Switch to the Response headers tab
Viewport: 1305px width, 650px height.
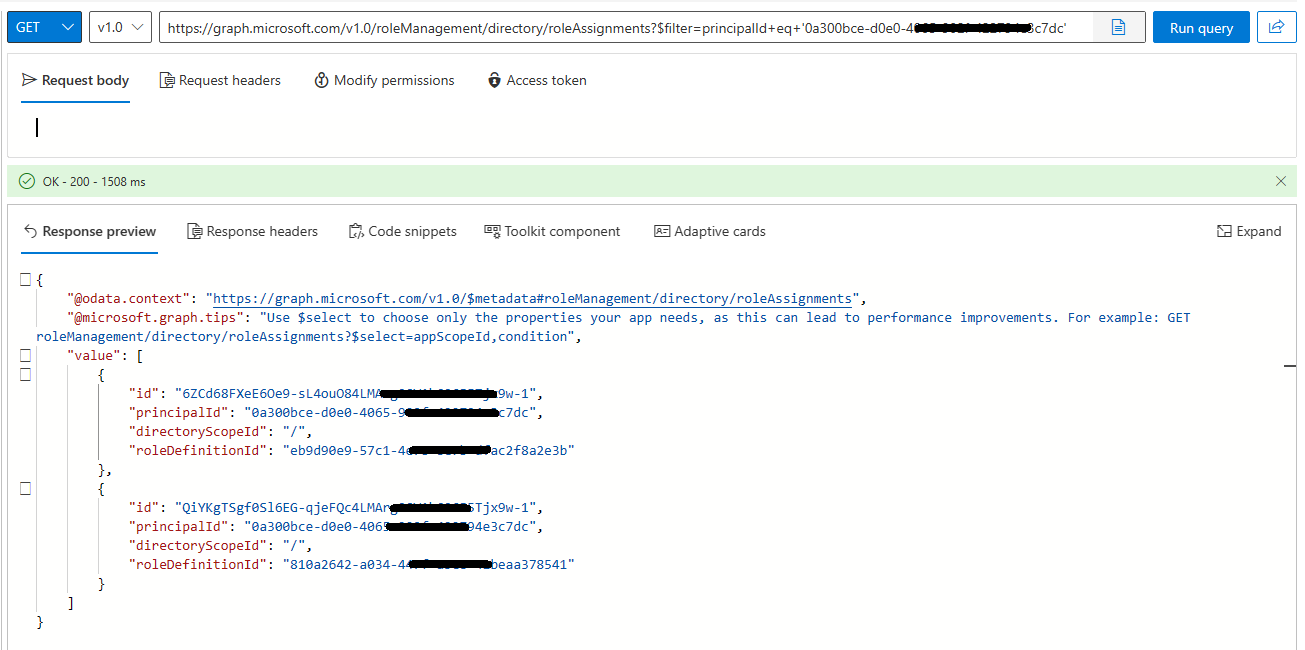pos(252,231)
